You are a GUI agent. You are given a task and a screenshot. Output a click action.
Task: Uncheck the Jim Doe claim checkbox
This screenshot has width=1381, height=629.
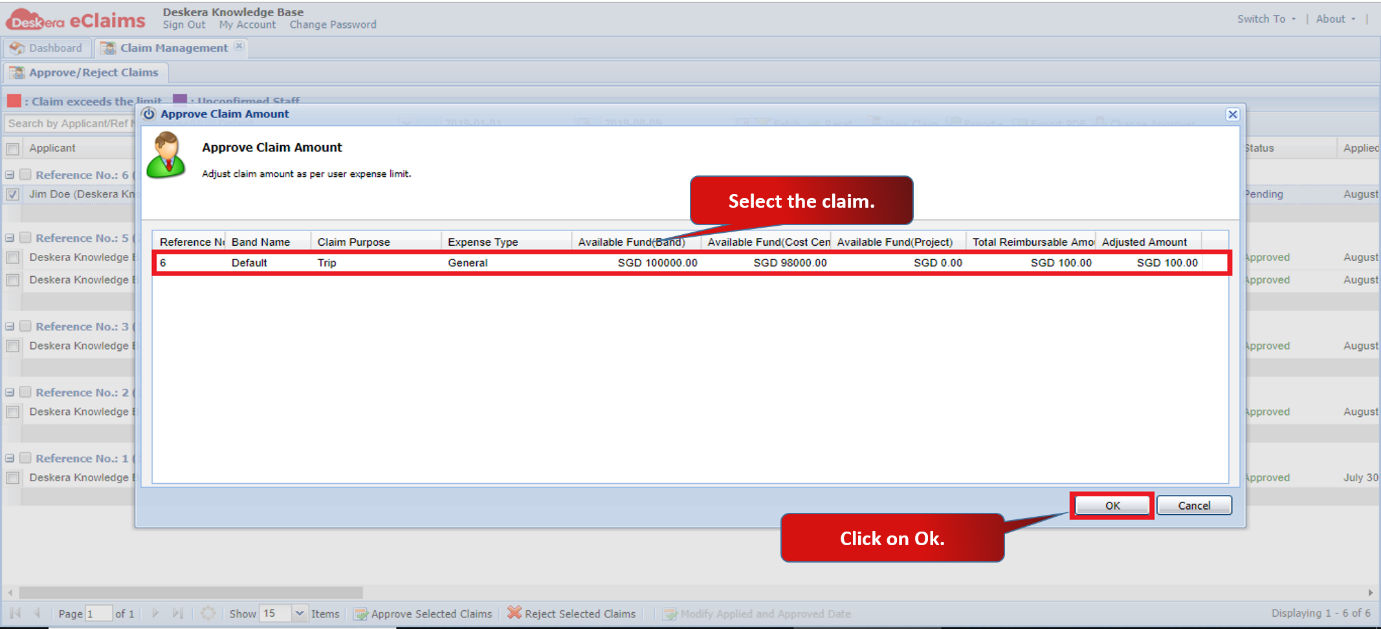[x=12, y=194]
